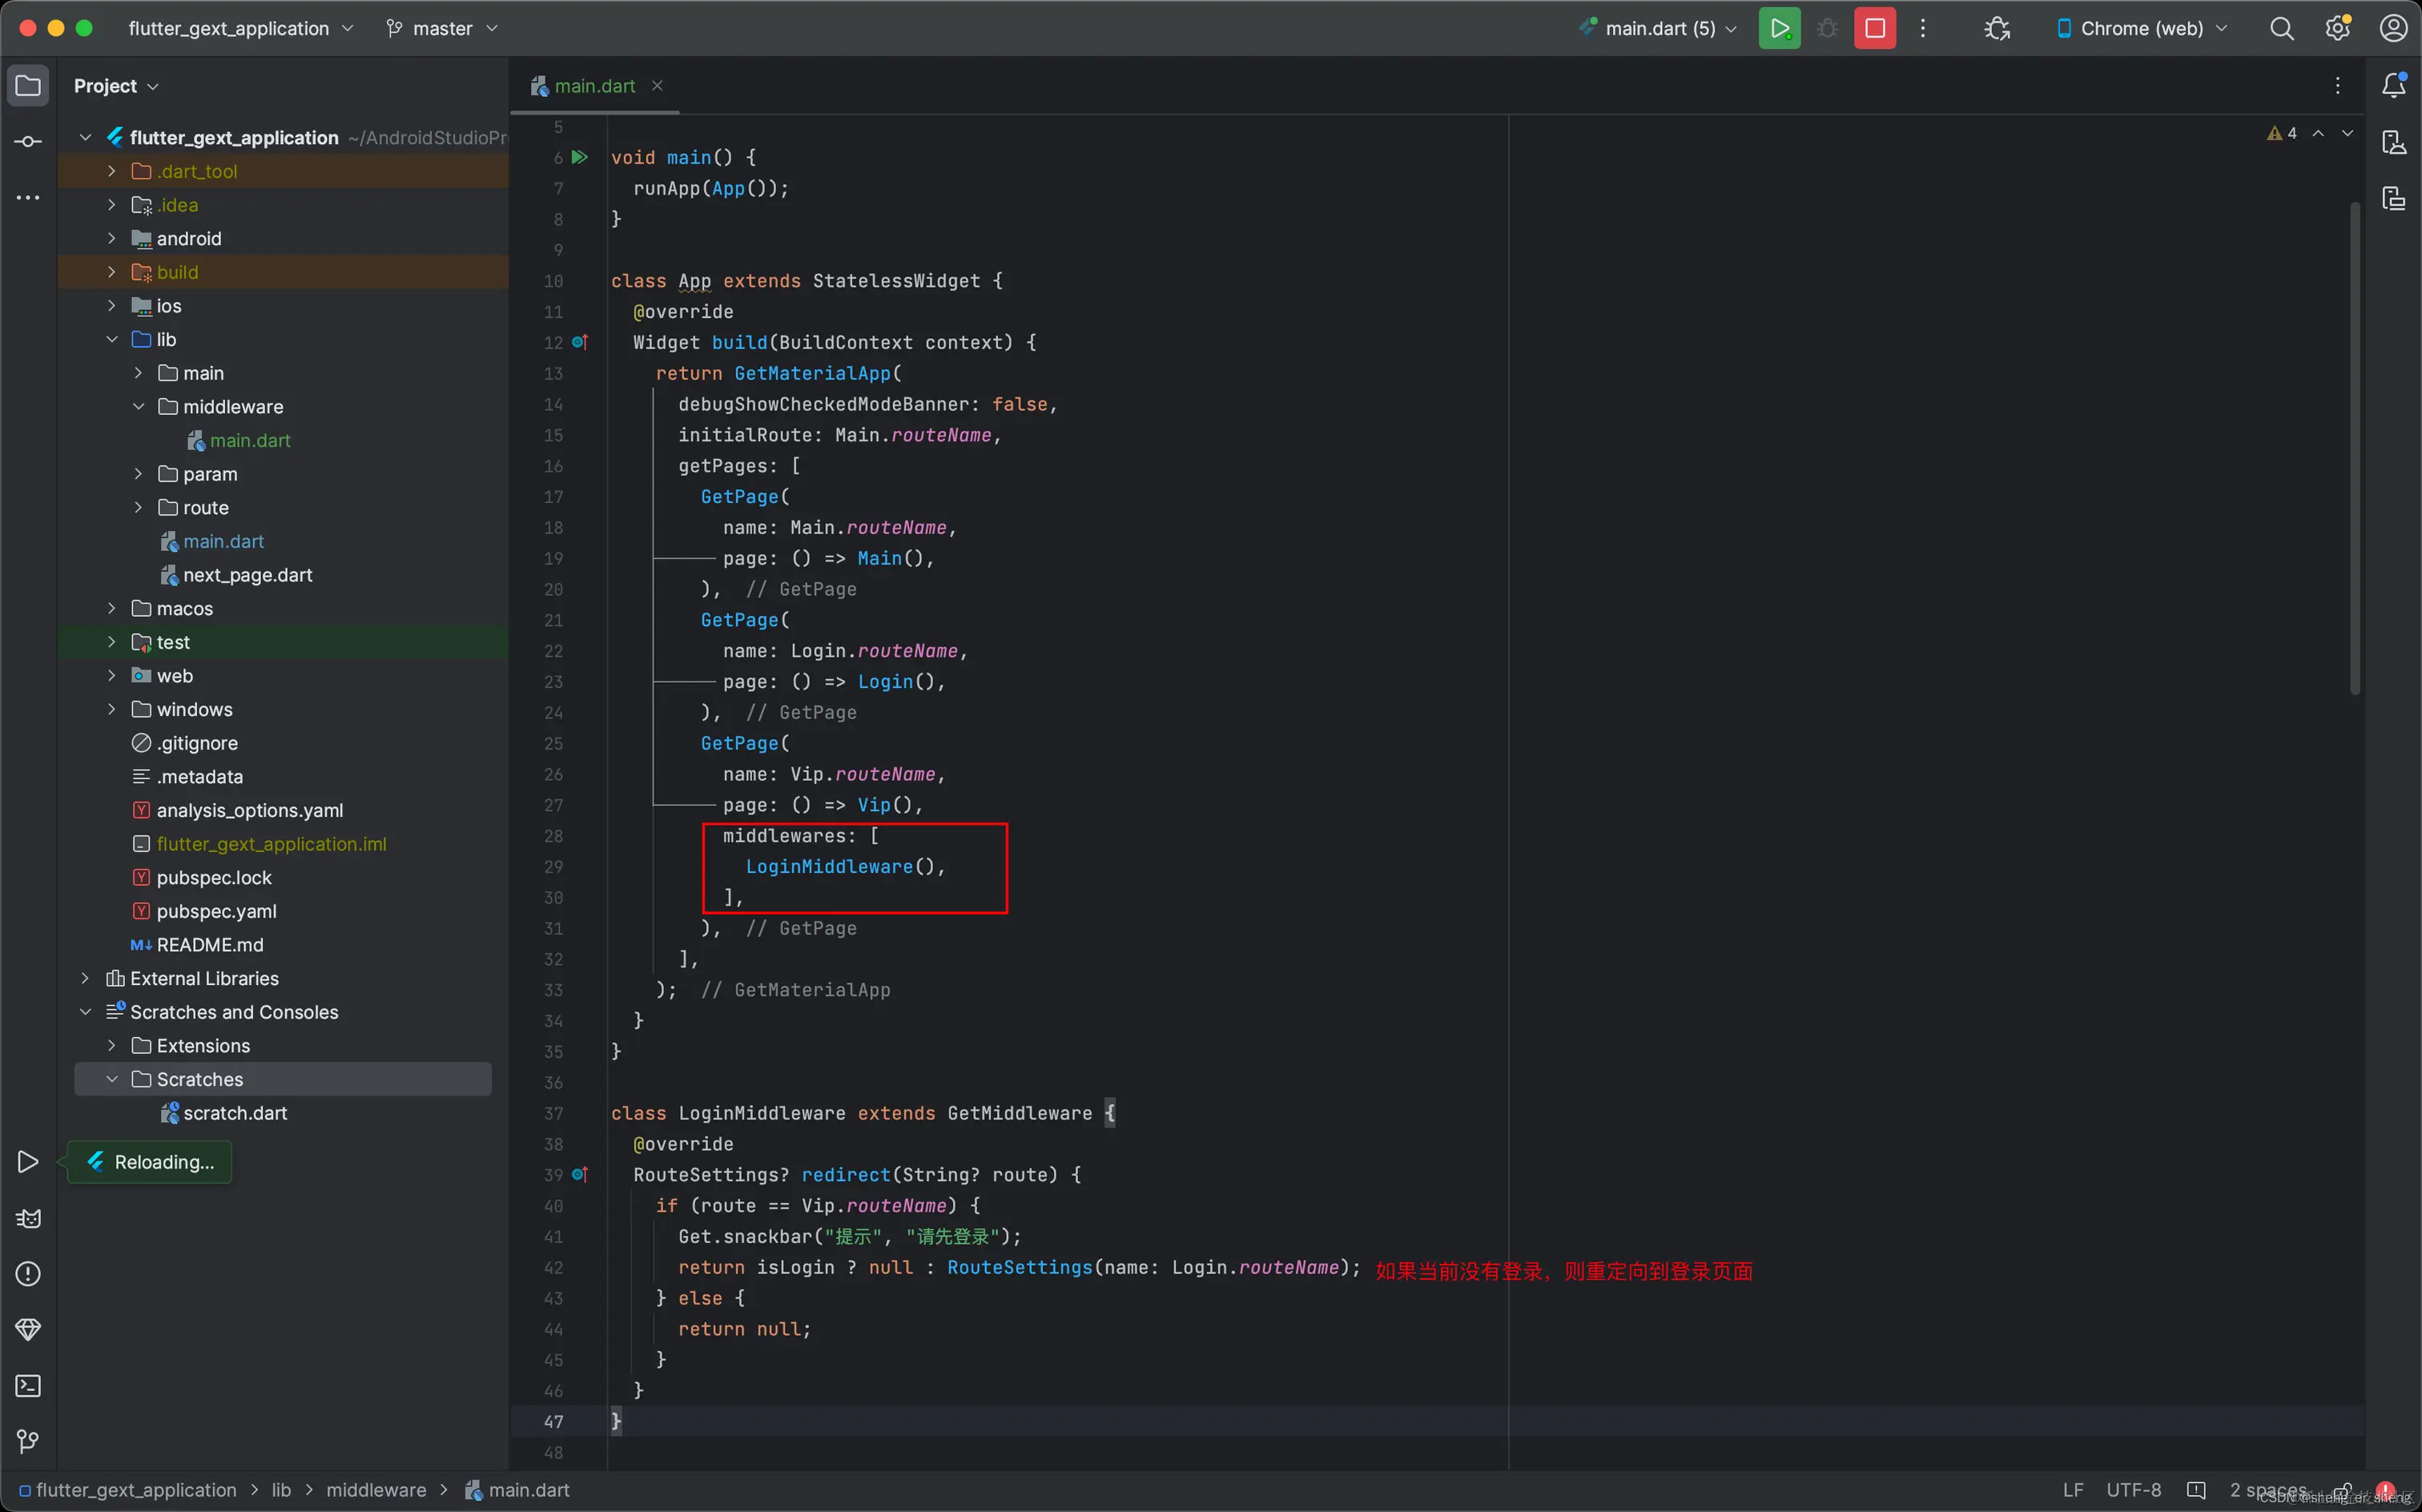Open the master branch dropdown

point(442,28)
